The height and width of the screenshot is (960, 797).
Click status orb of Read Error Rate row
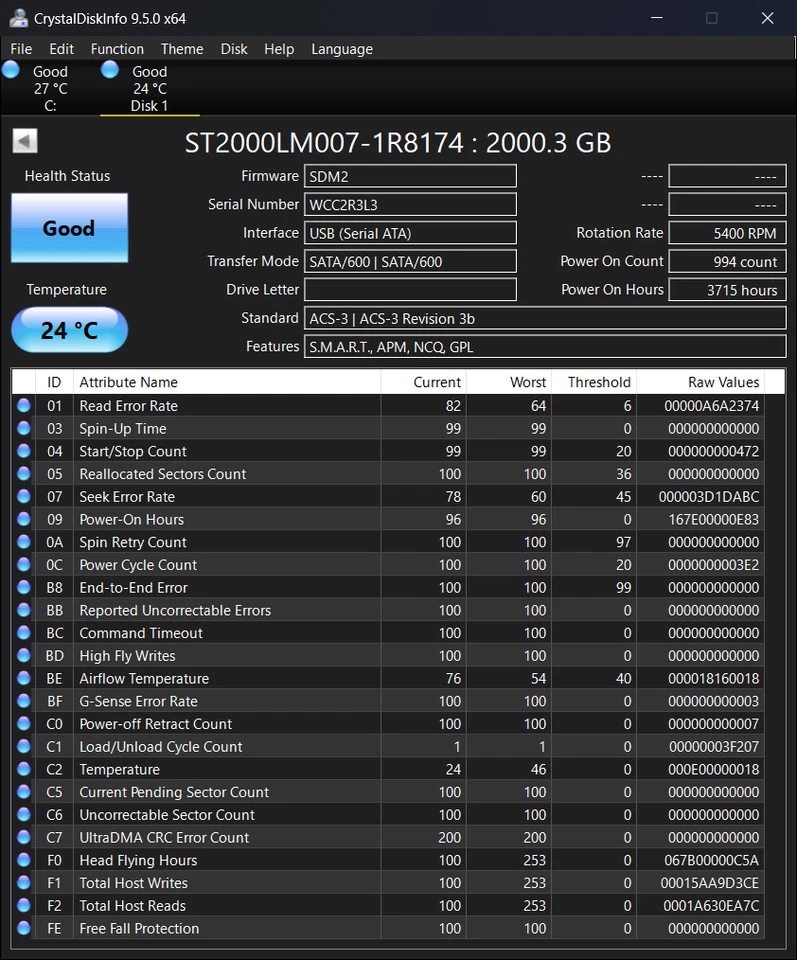tap(24, 405)
